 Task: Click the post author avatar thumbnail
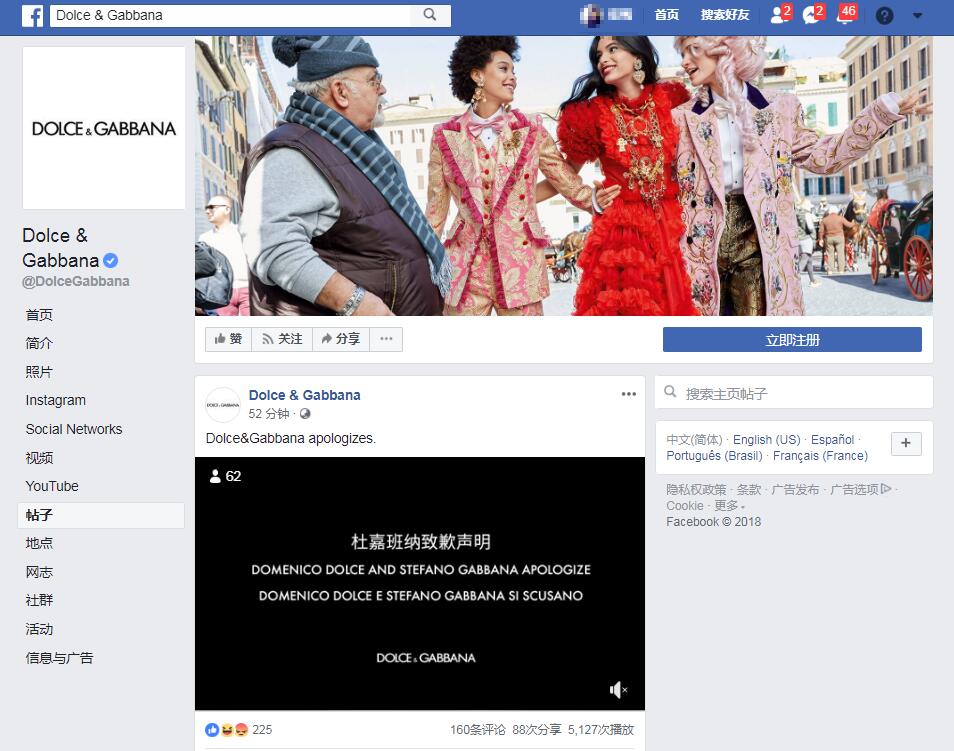[x=223, y=405]
